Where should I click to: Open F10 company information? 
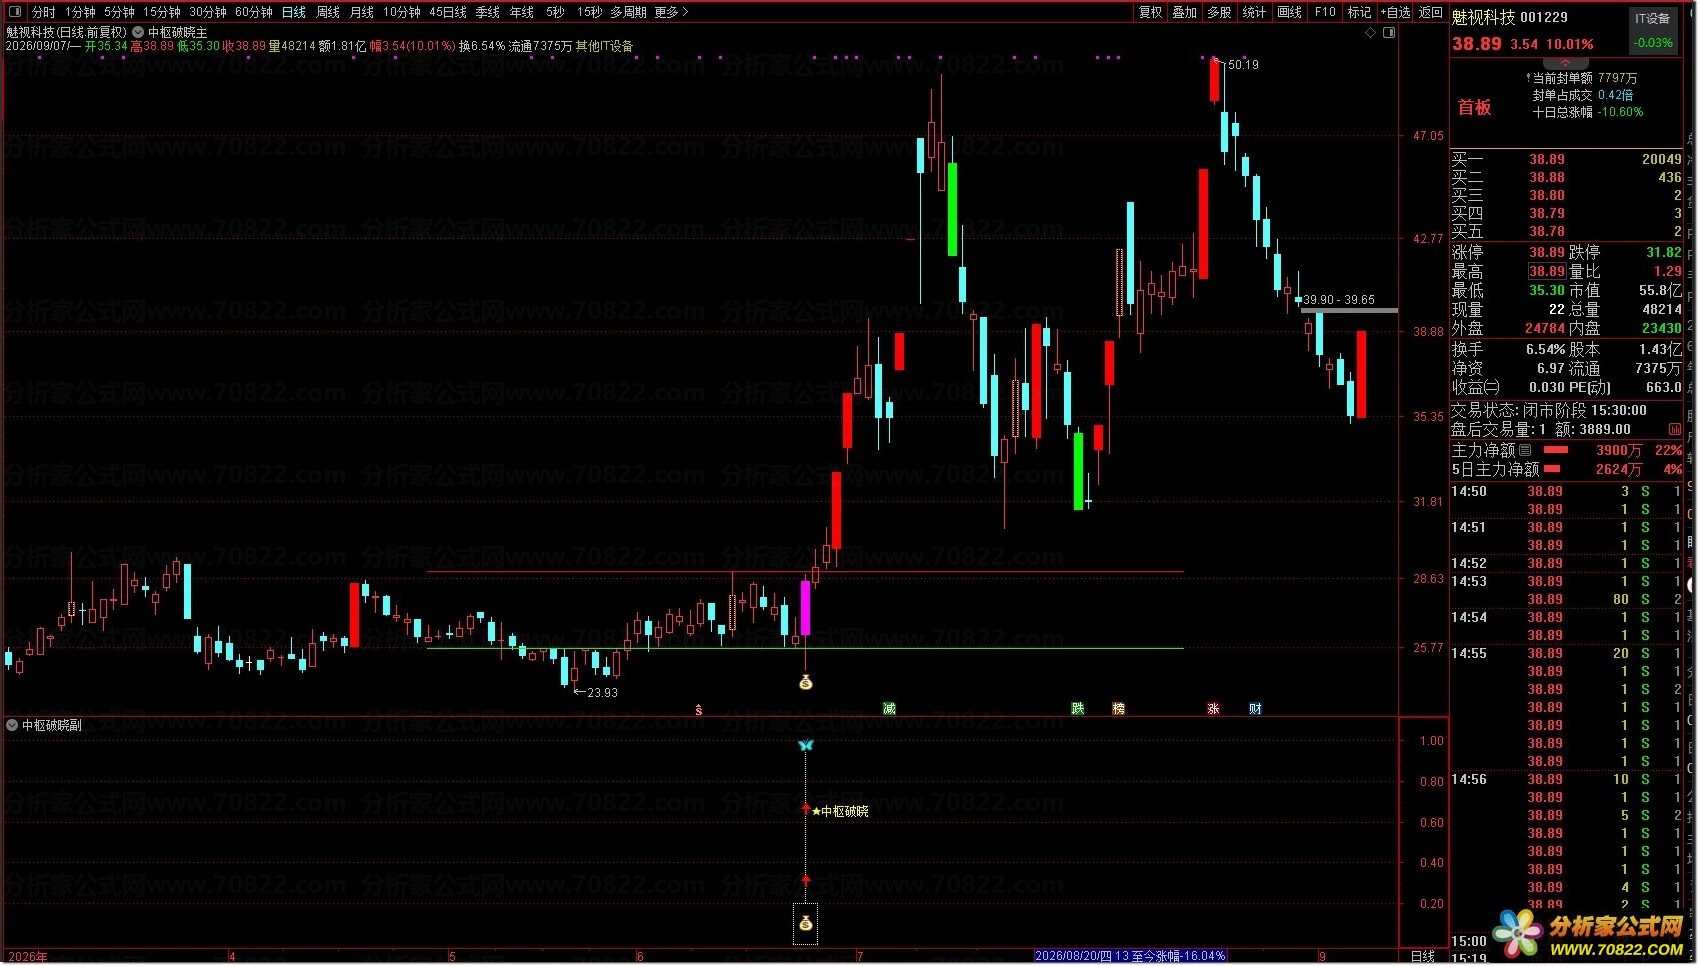pos(1325,12)
